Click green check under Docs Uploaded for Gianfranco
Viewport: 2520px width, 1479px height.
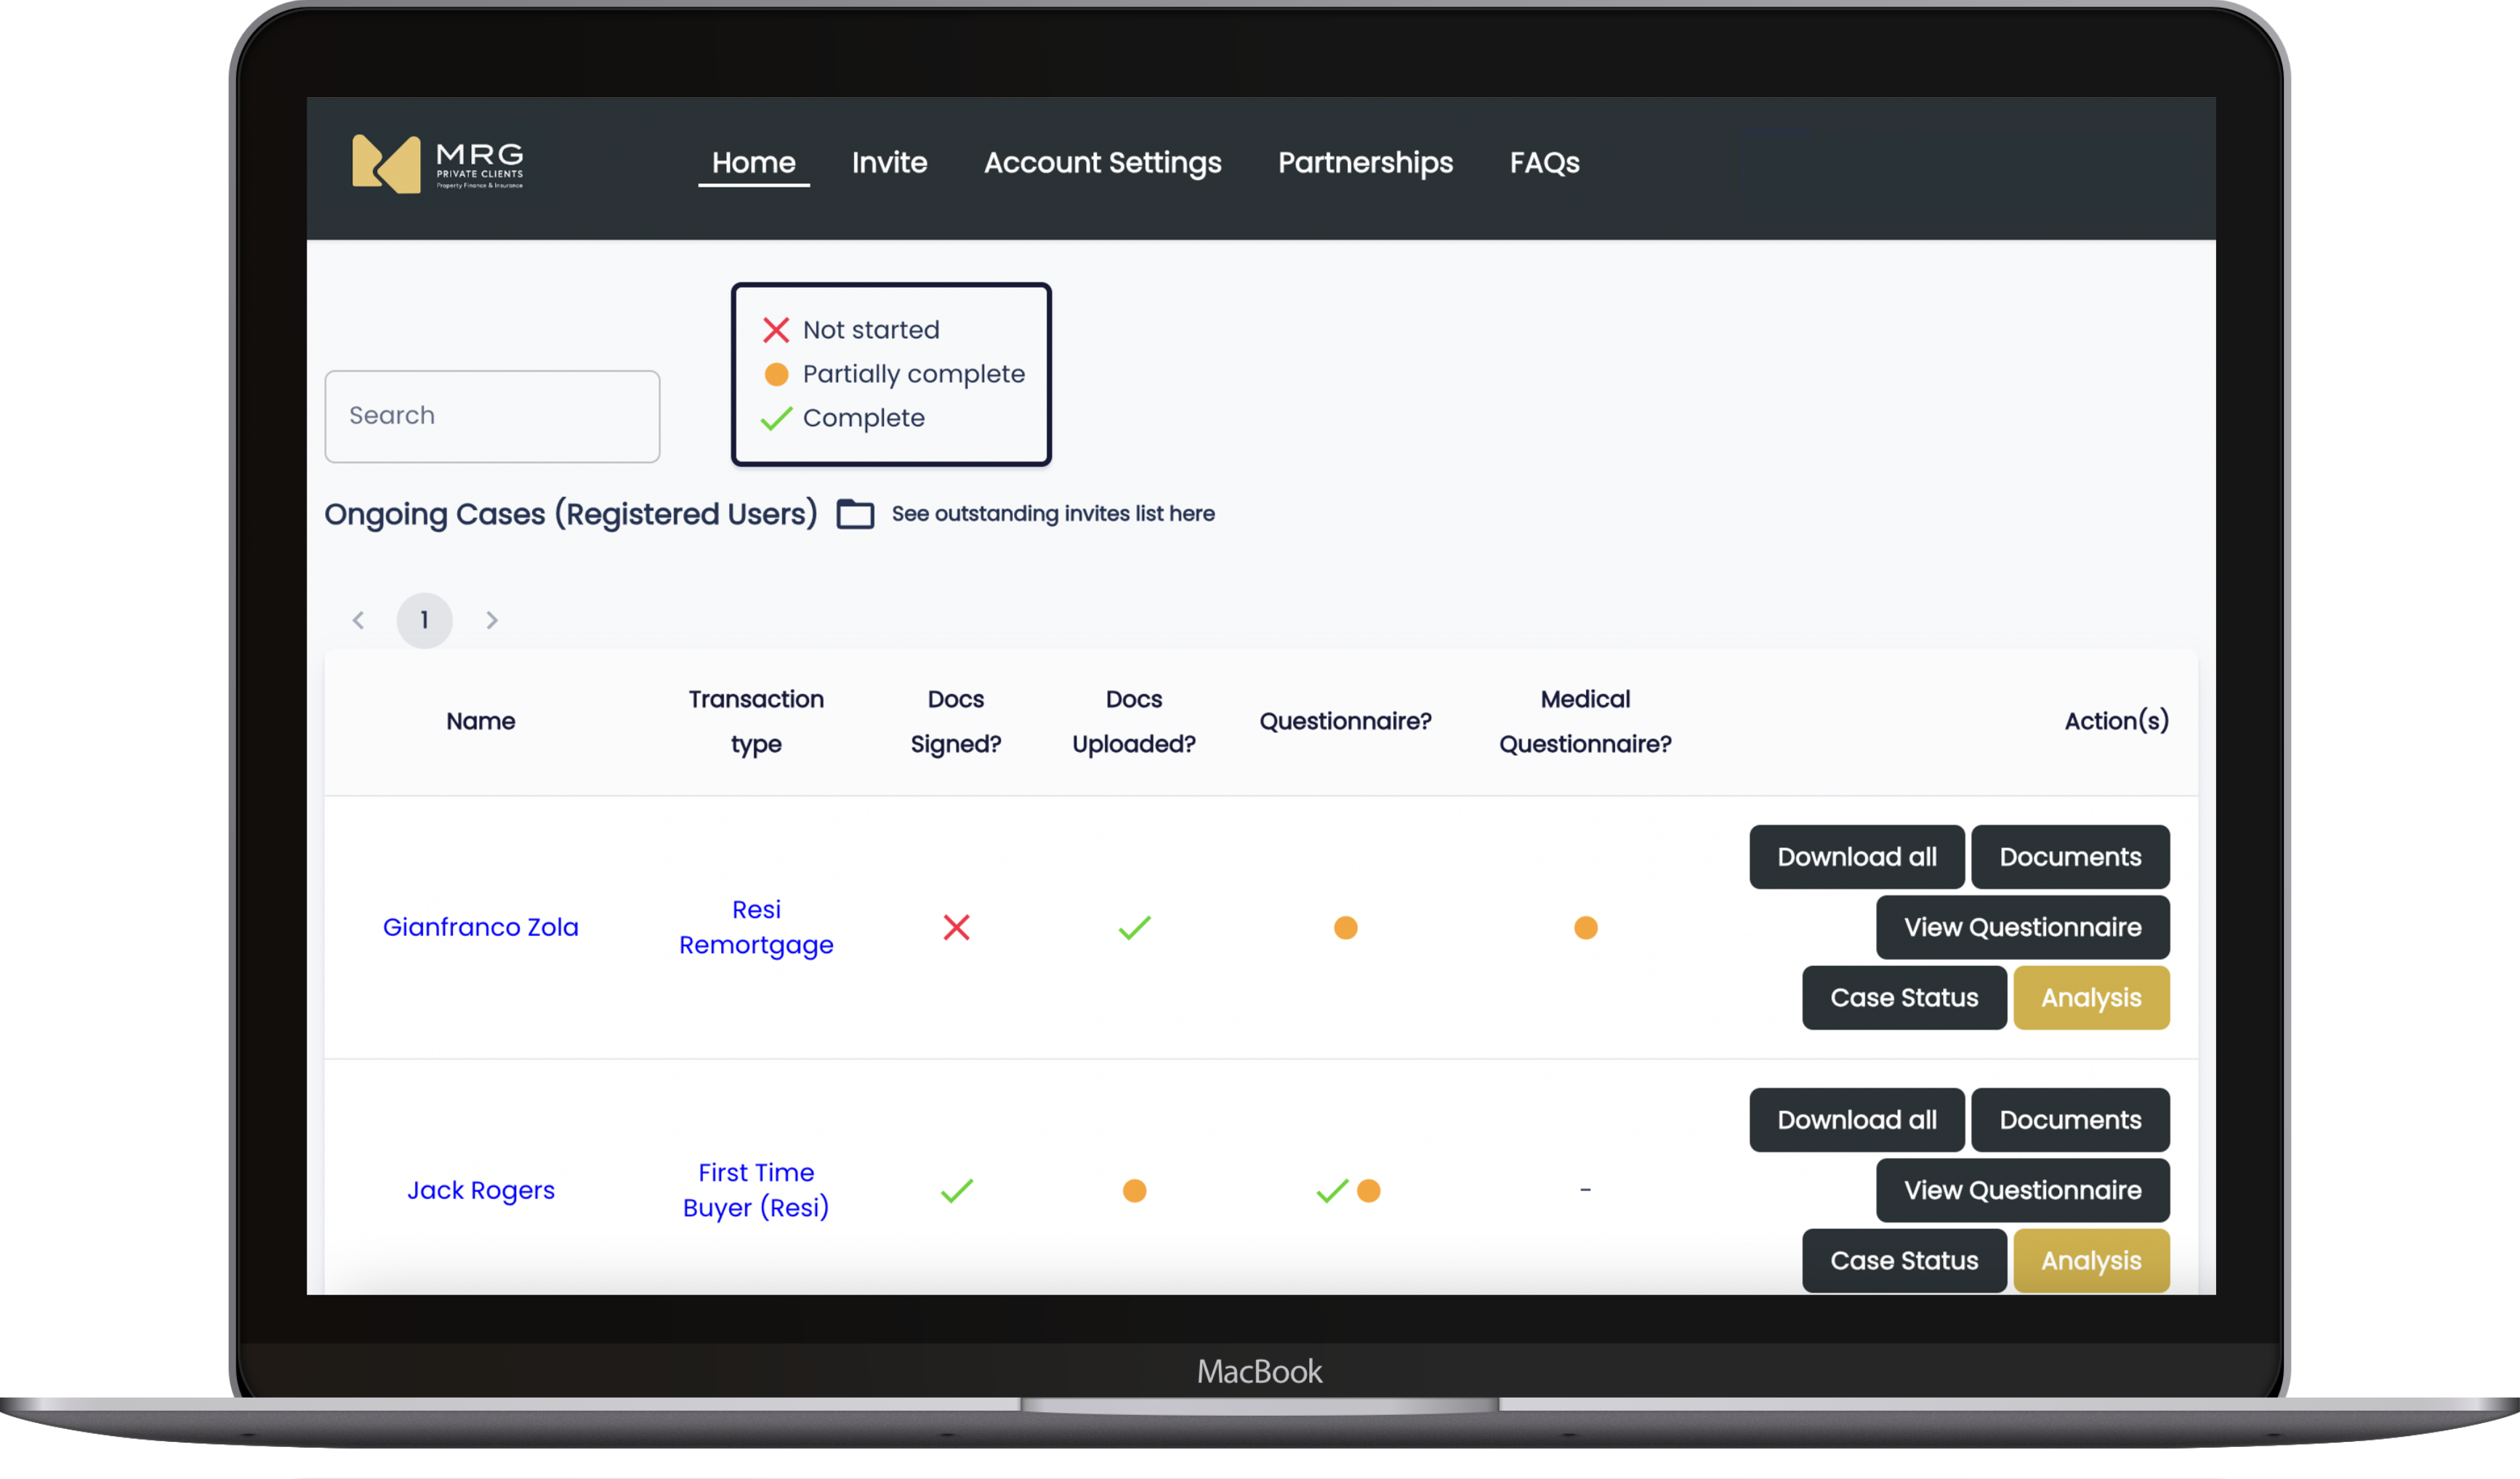1134,927
